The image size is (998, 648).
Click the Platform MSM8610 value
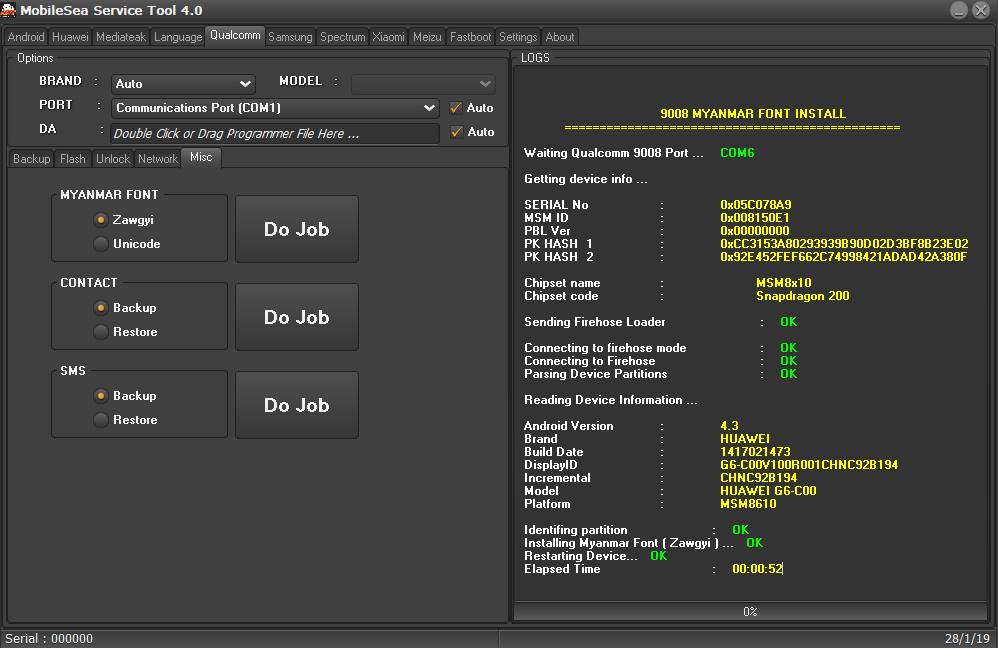pos(748,504)
